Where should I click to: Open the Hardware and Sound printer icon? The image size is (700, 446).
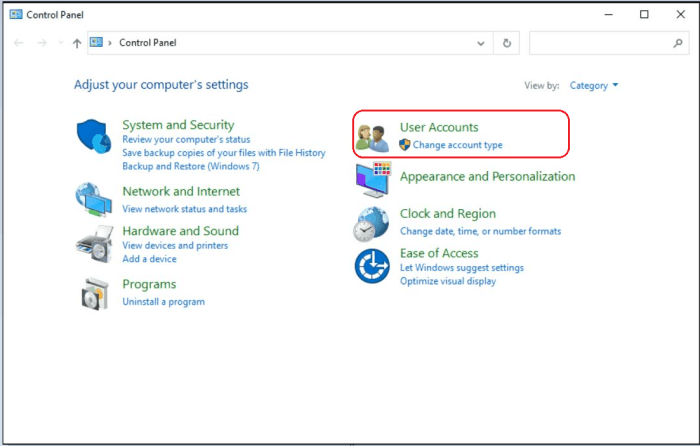coord(95,244)
